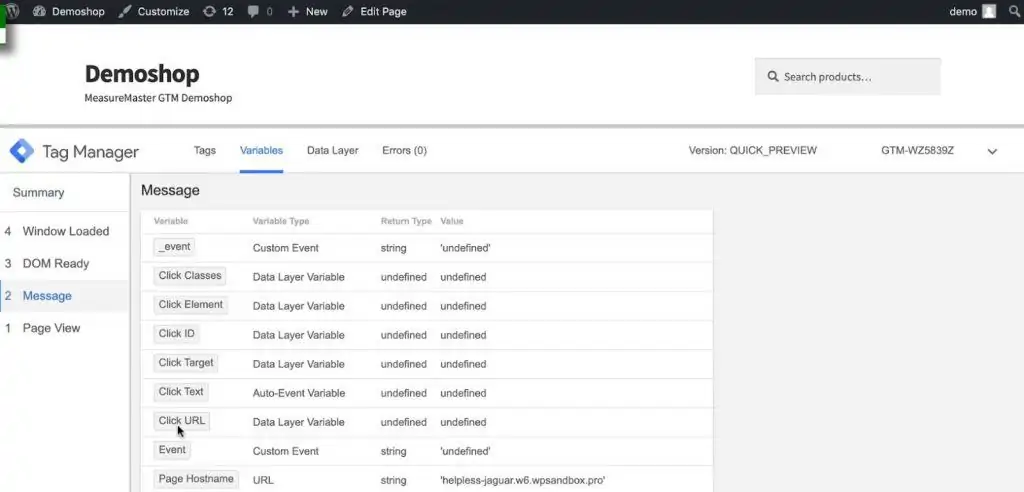This screenshot has height=492, width=1024.
Task: Click the Event variable chip
Action: pos(172,450)
